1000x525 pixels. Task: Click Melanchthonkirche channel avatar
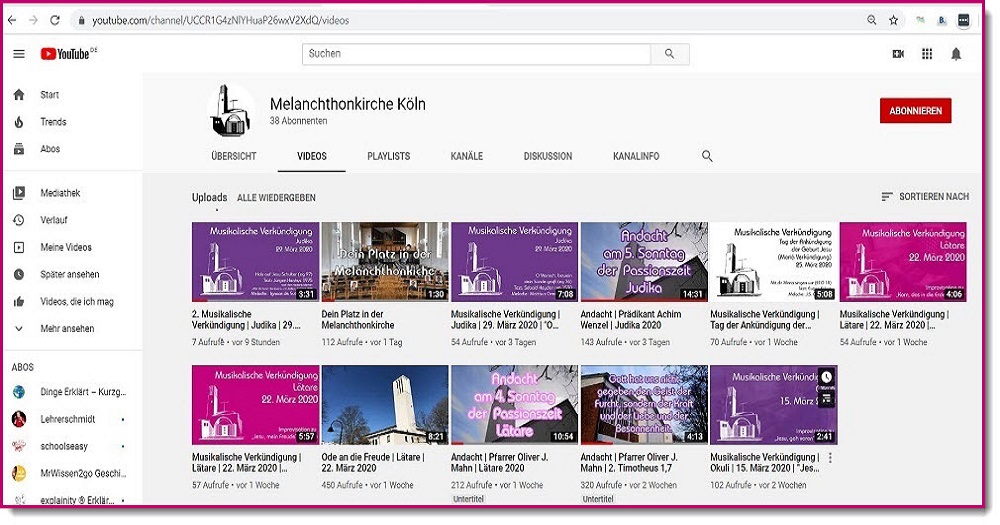click(x=230, y=110)
